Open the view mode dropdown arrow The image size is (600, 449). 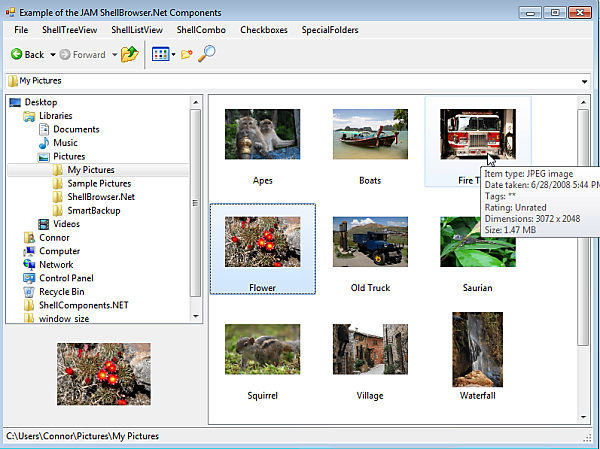point(173,55)
